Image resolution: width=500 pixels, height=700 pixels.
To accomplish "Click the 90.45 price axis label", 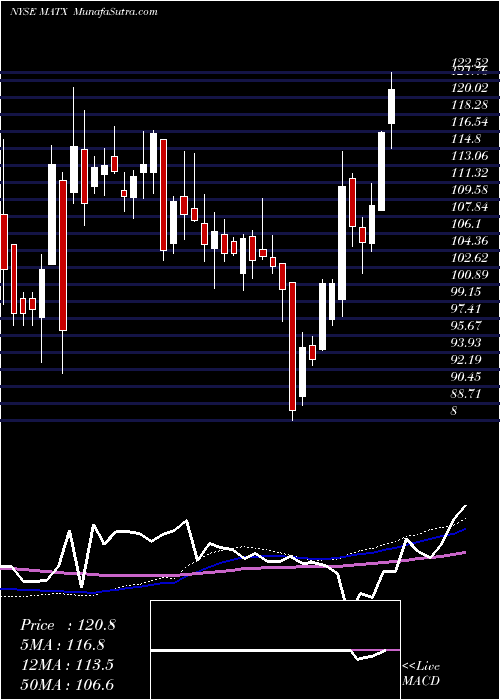I will 466,376.
